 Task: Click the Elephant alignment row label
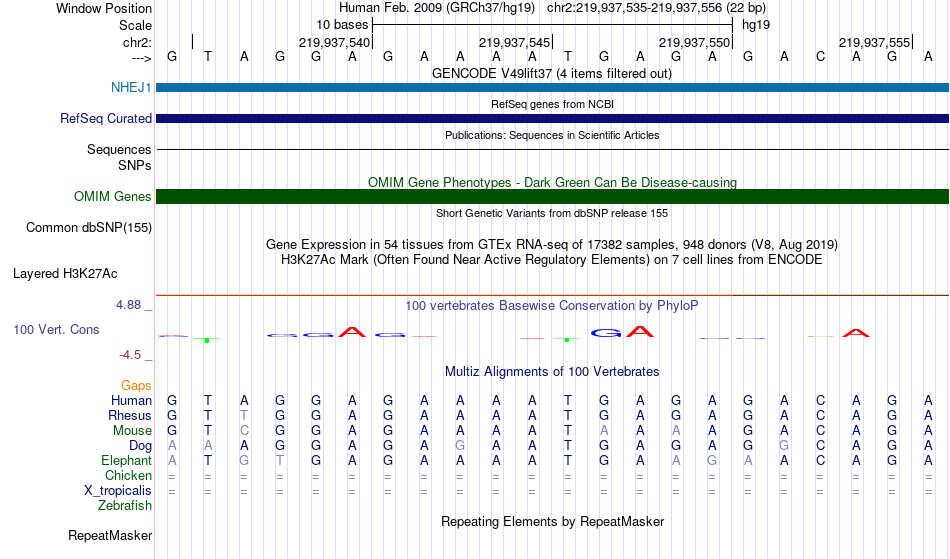tap(127, 461)
